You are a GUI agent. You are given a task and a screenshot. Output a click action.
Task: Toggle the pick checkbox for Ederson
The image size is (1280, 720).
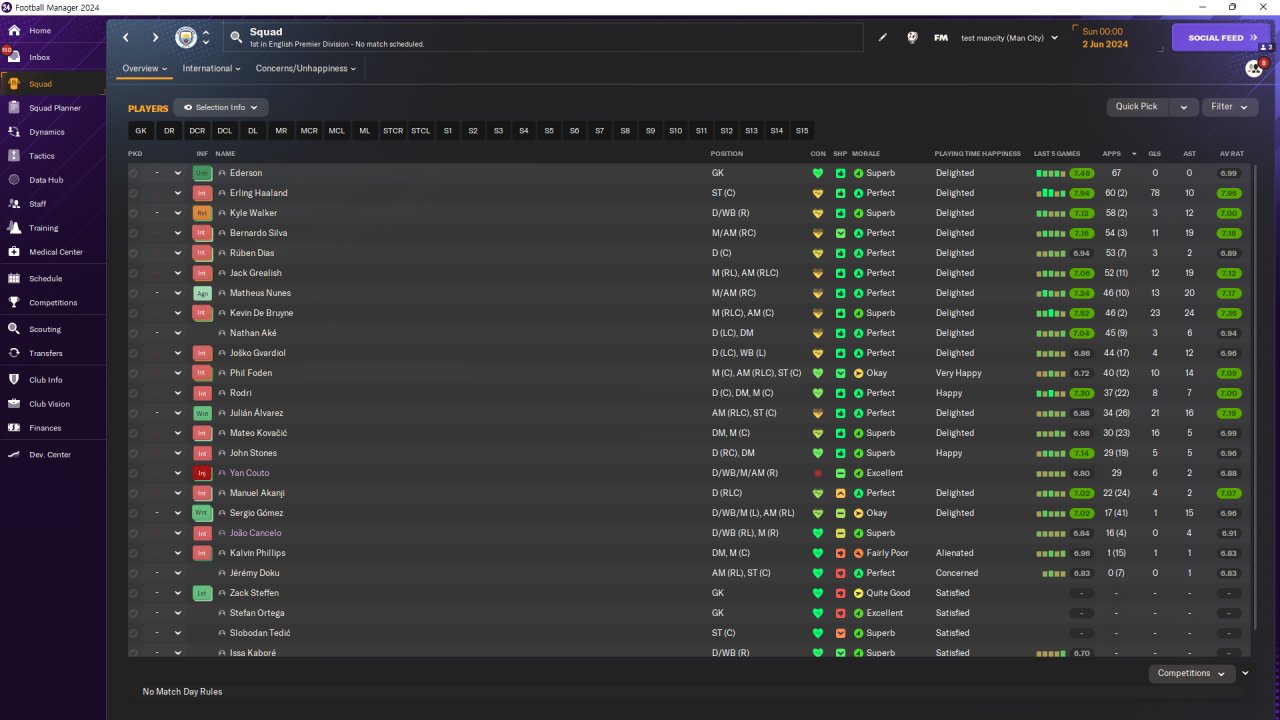tap(133, 173)
